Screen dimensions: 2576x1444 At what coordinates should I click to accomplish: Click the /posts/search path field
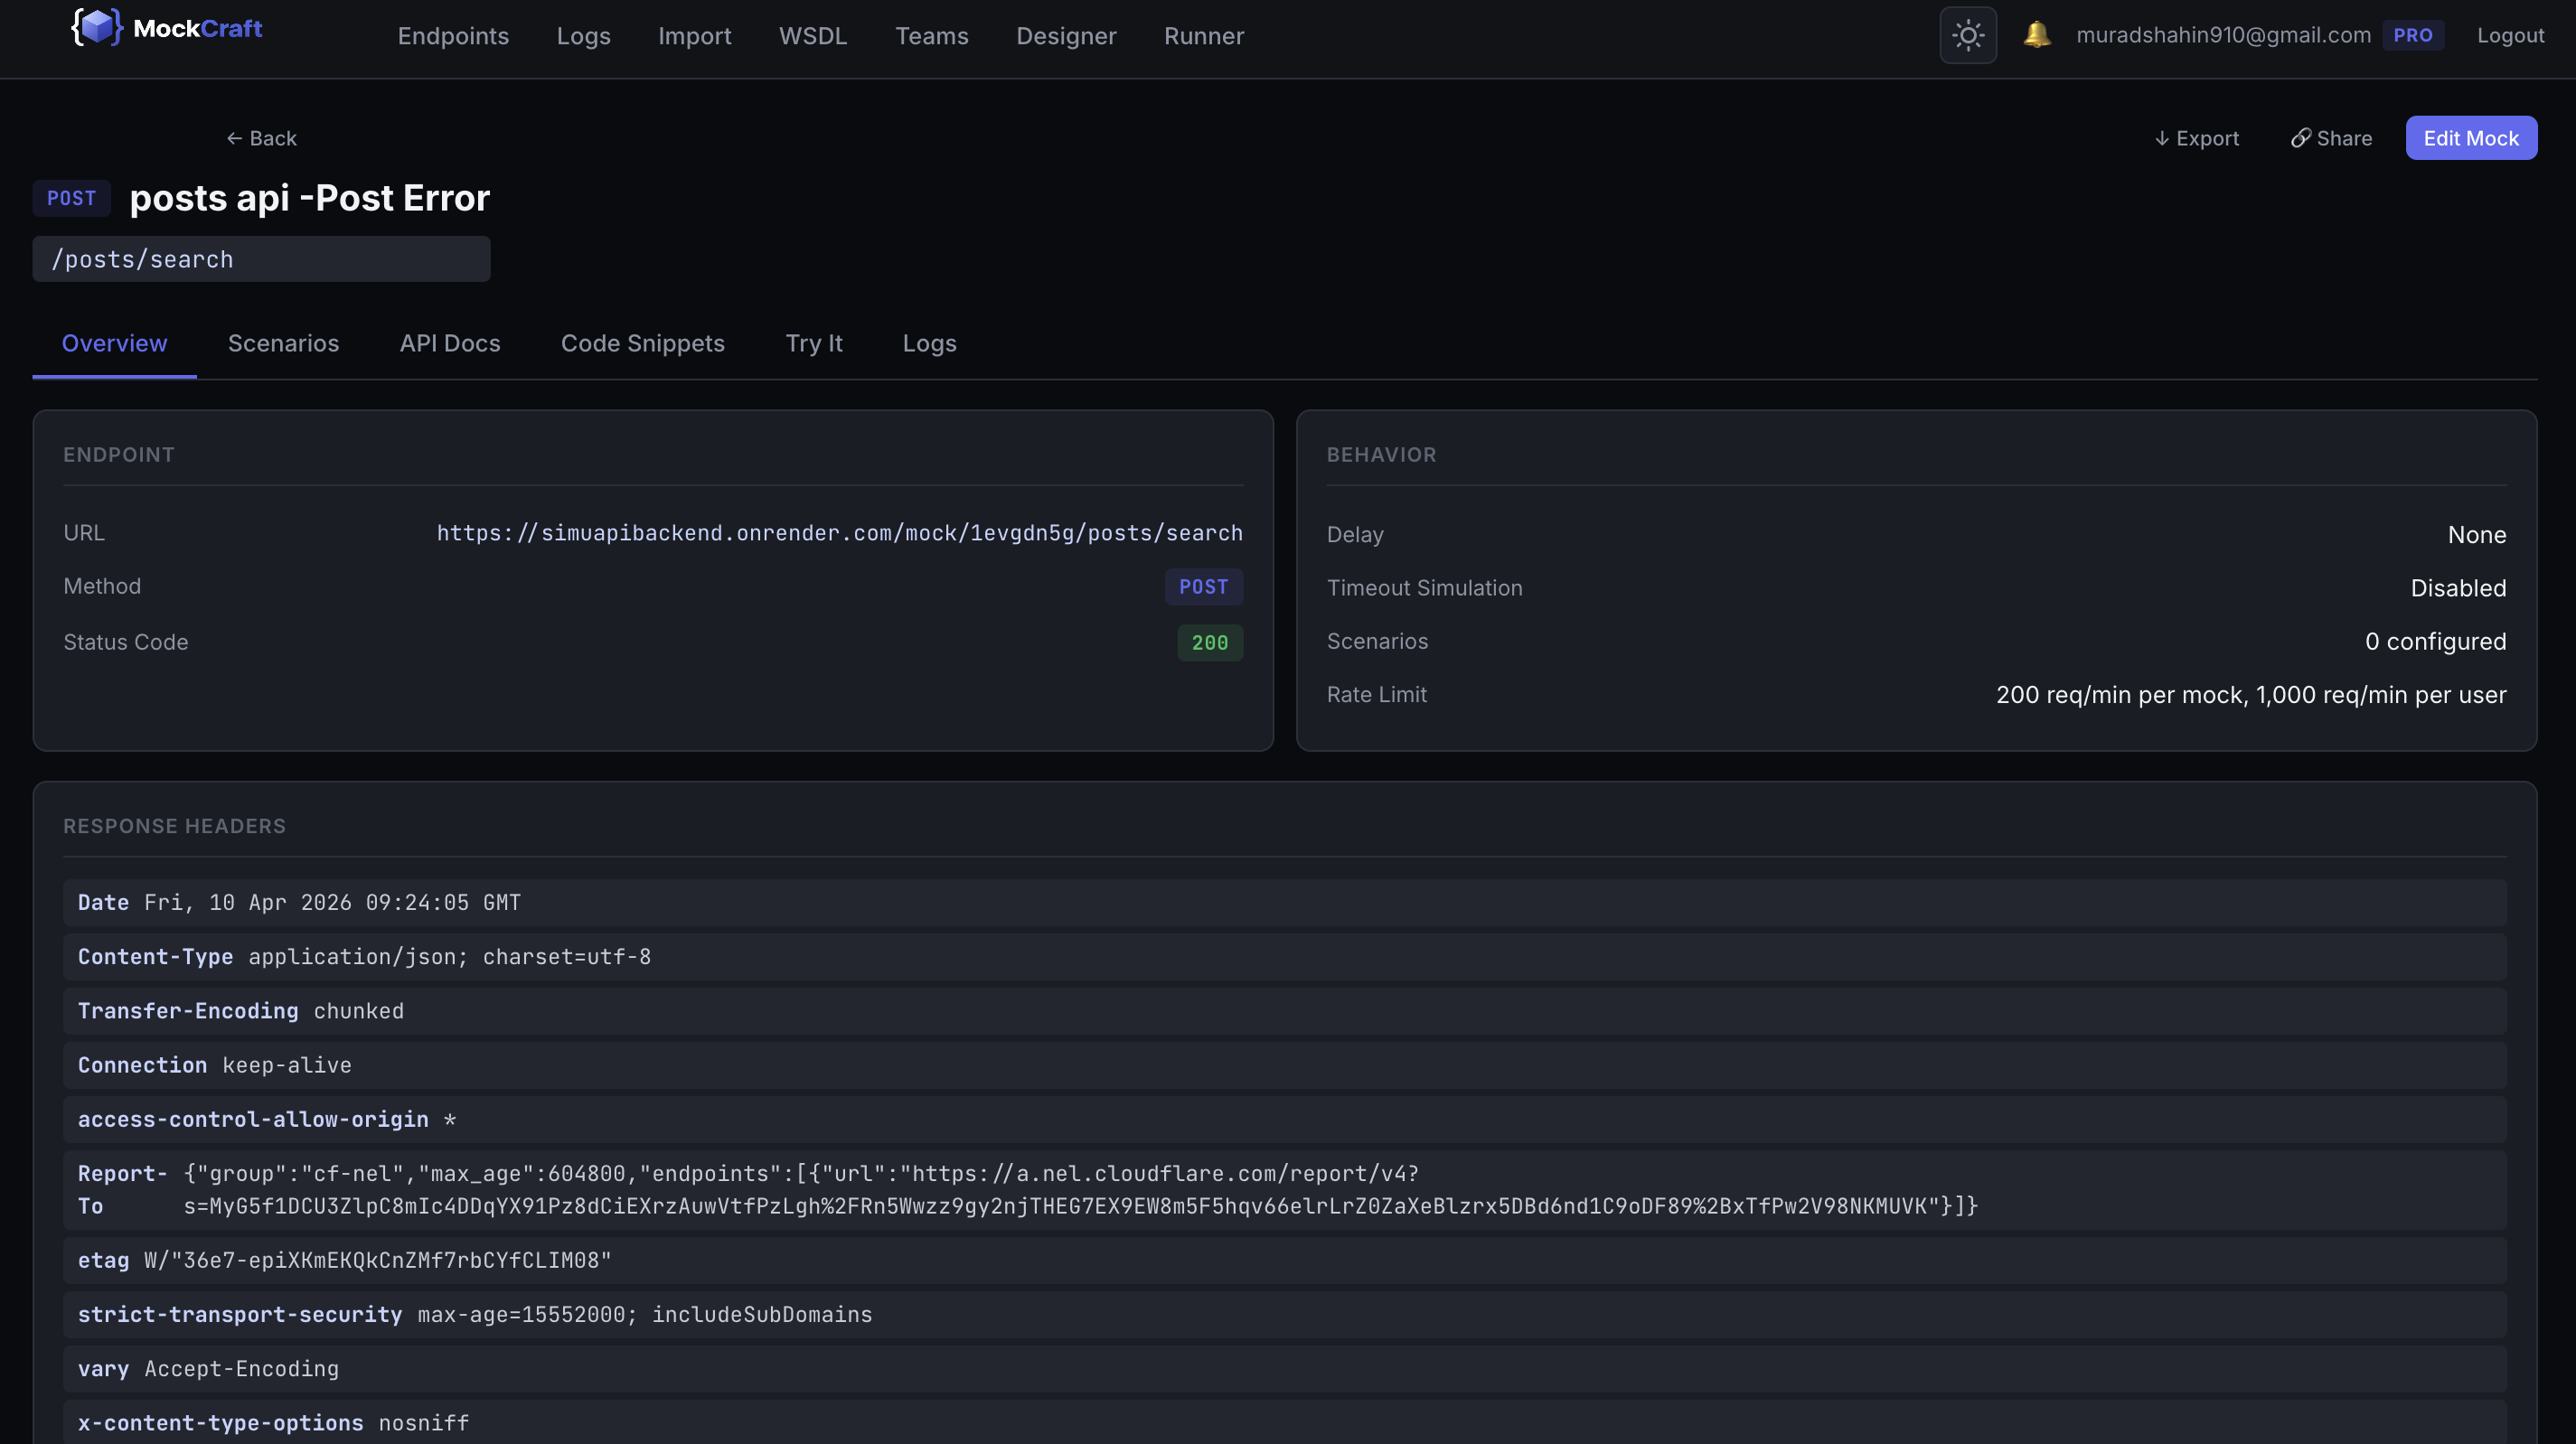261,260
